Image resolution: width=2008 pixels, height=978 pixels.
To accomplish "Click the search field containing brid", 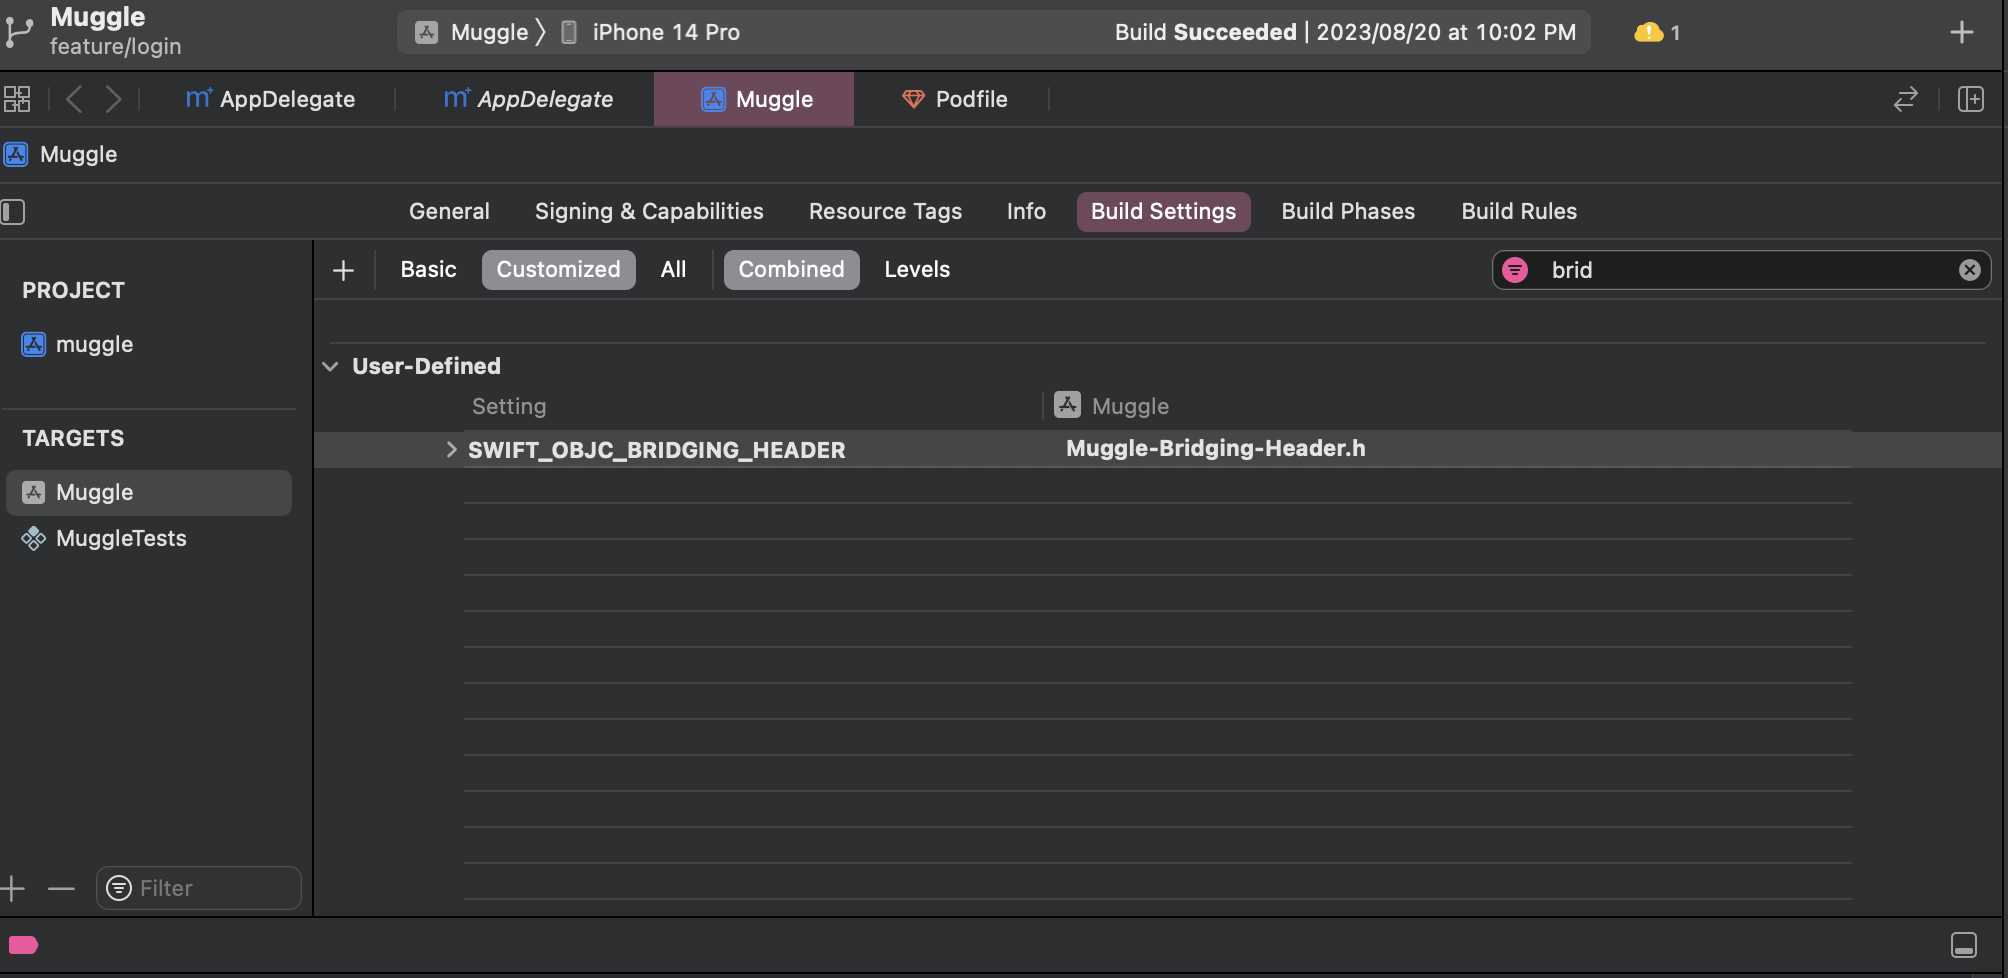I will 1741,270.
